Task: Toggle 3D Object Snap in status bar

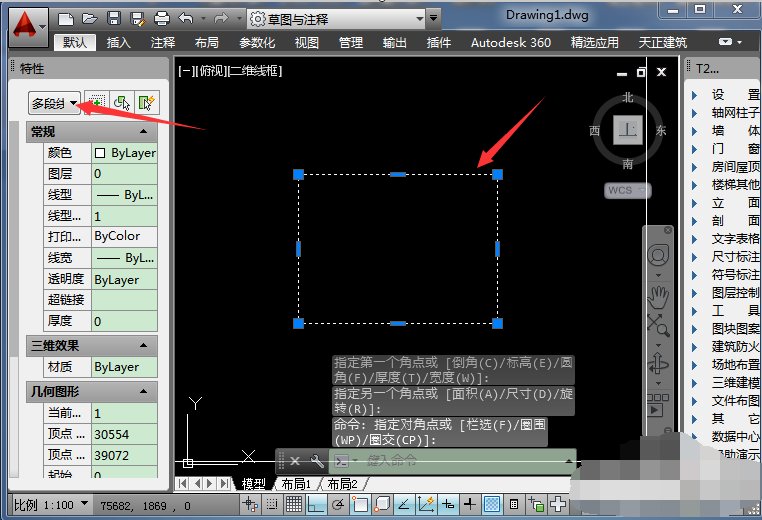Action: (x=382, y=504)
